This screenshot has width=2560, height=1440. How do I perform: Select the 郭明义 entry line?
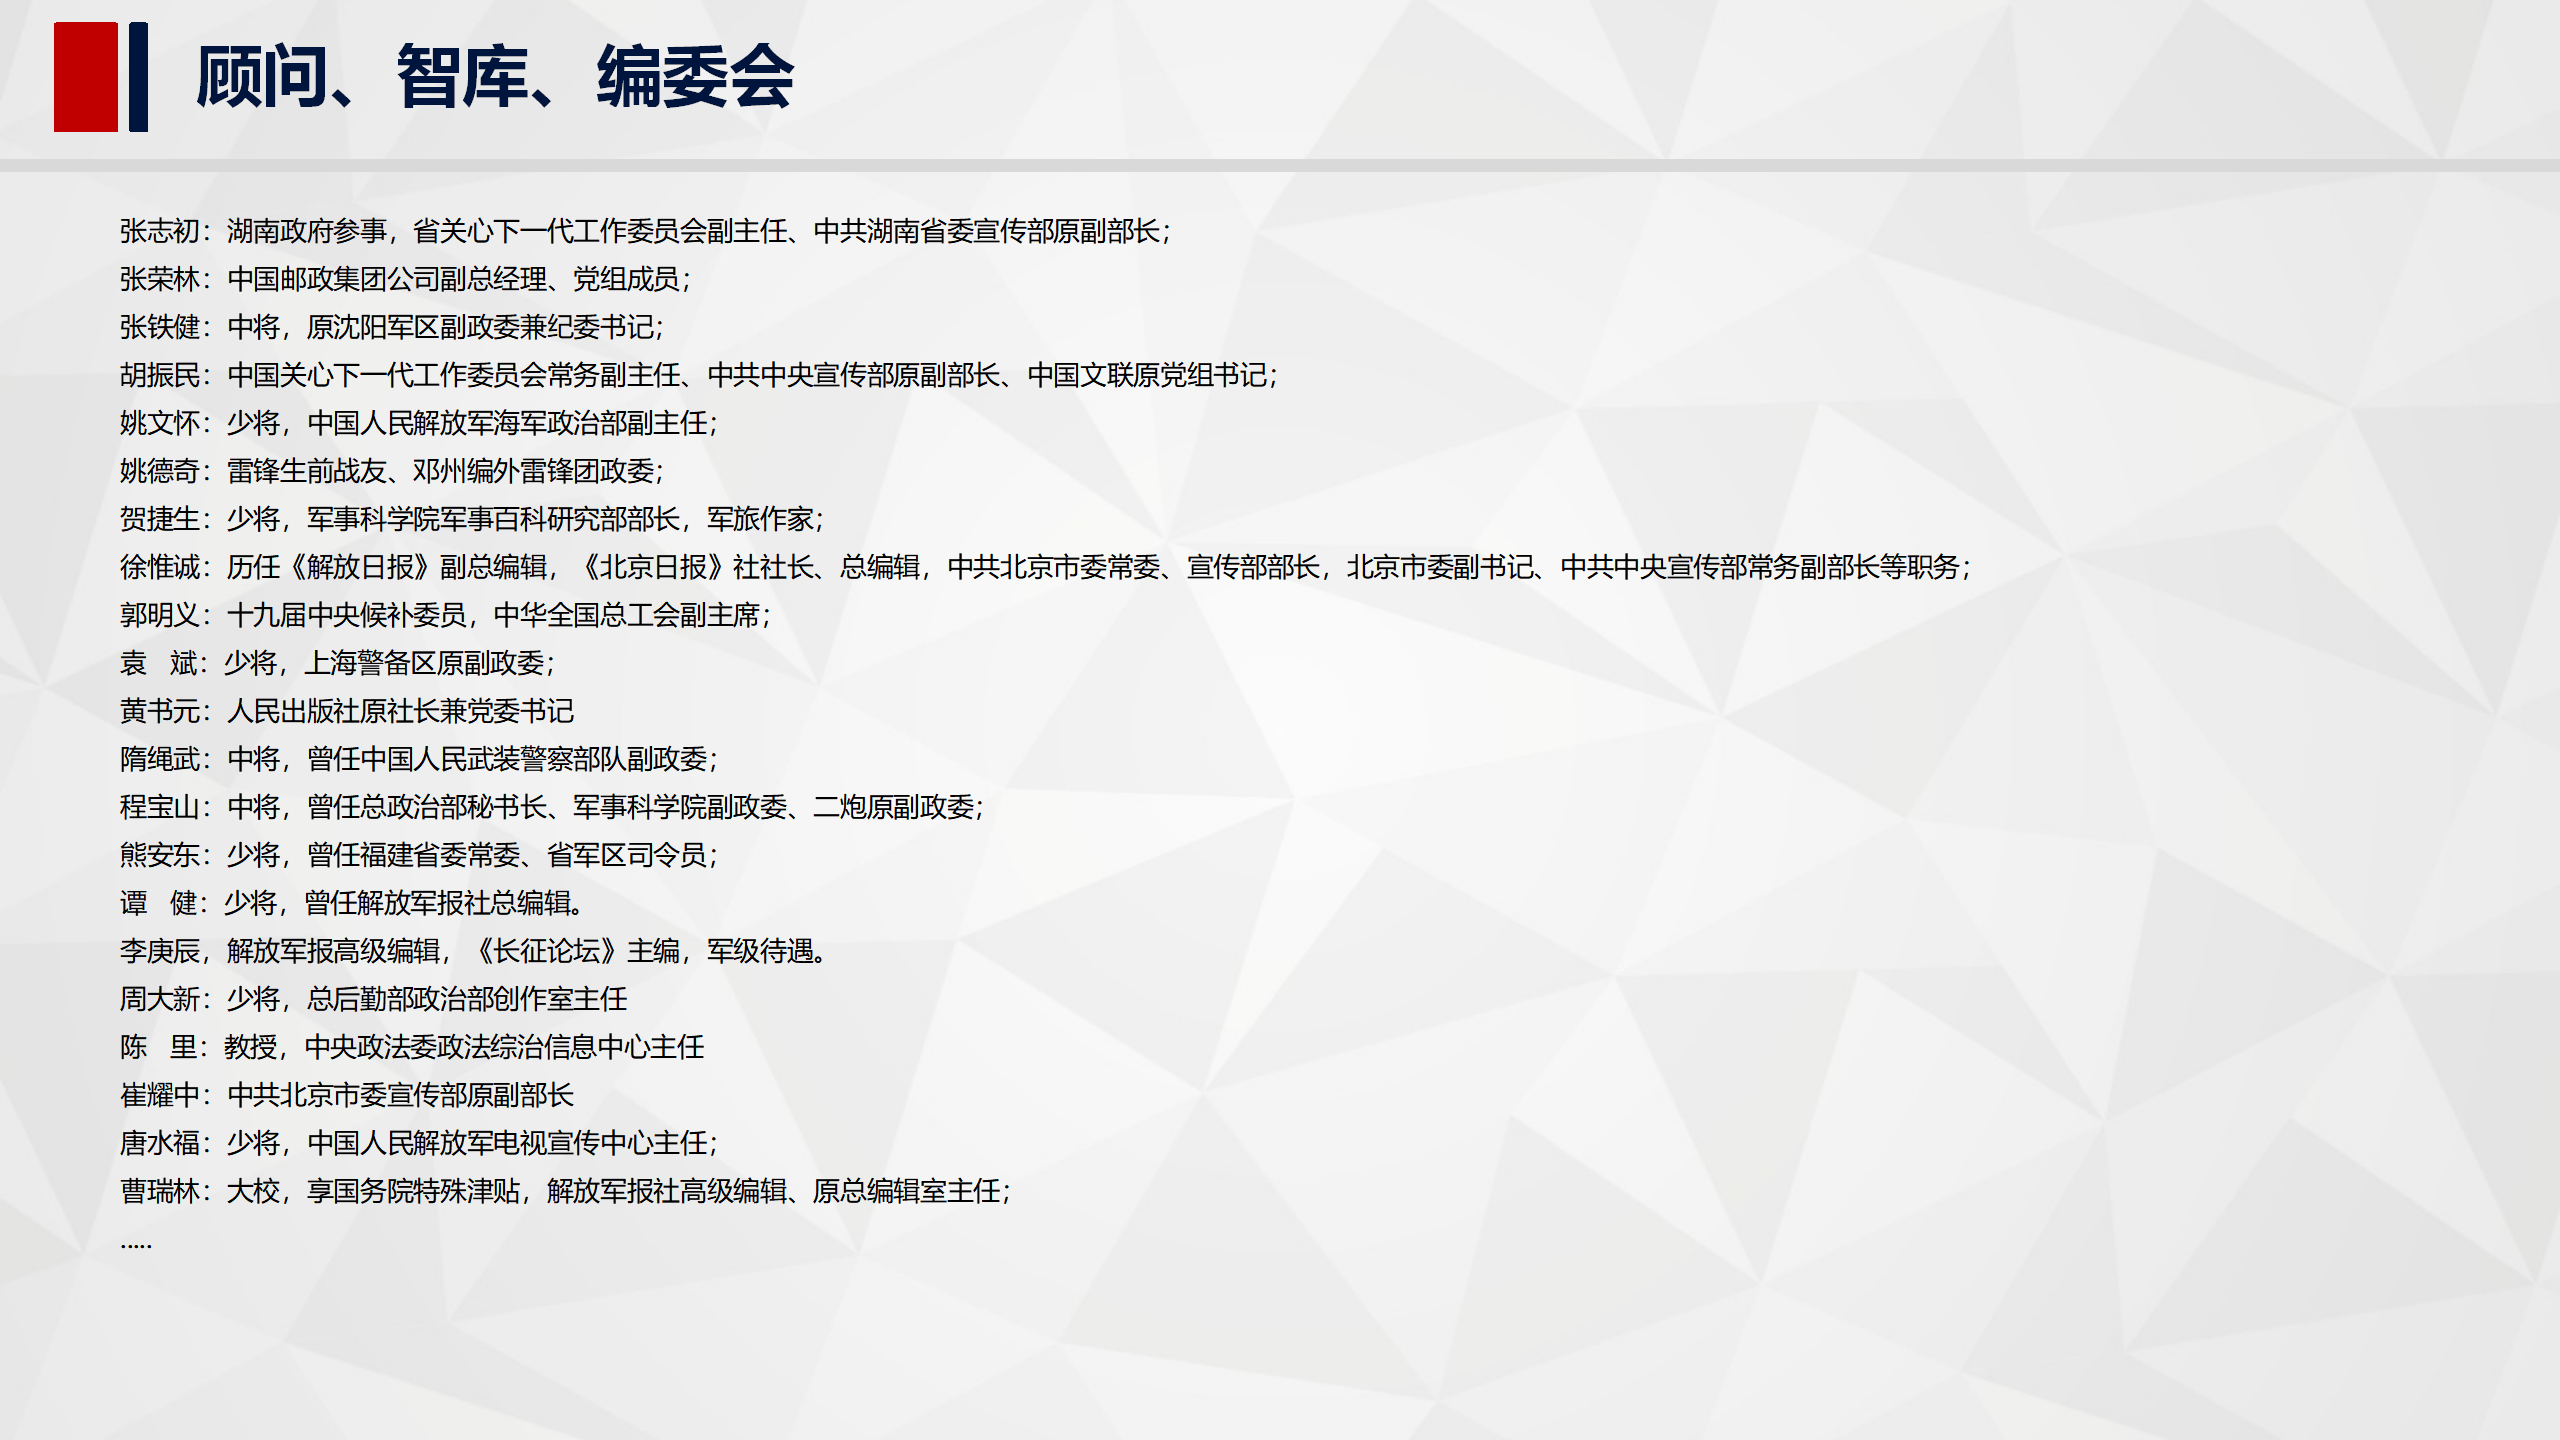[x=445, y=615]
